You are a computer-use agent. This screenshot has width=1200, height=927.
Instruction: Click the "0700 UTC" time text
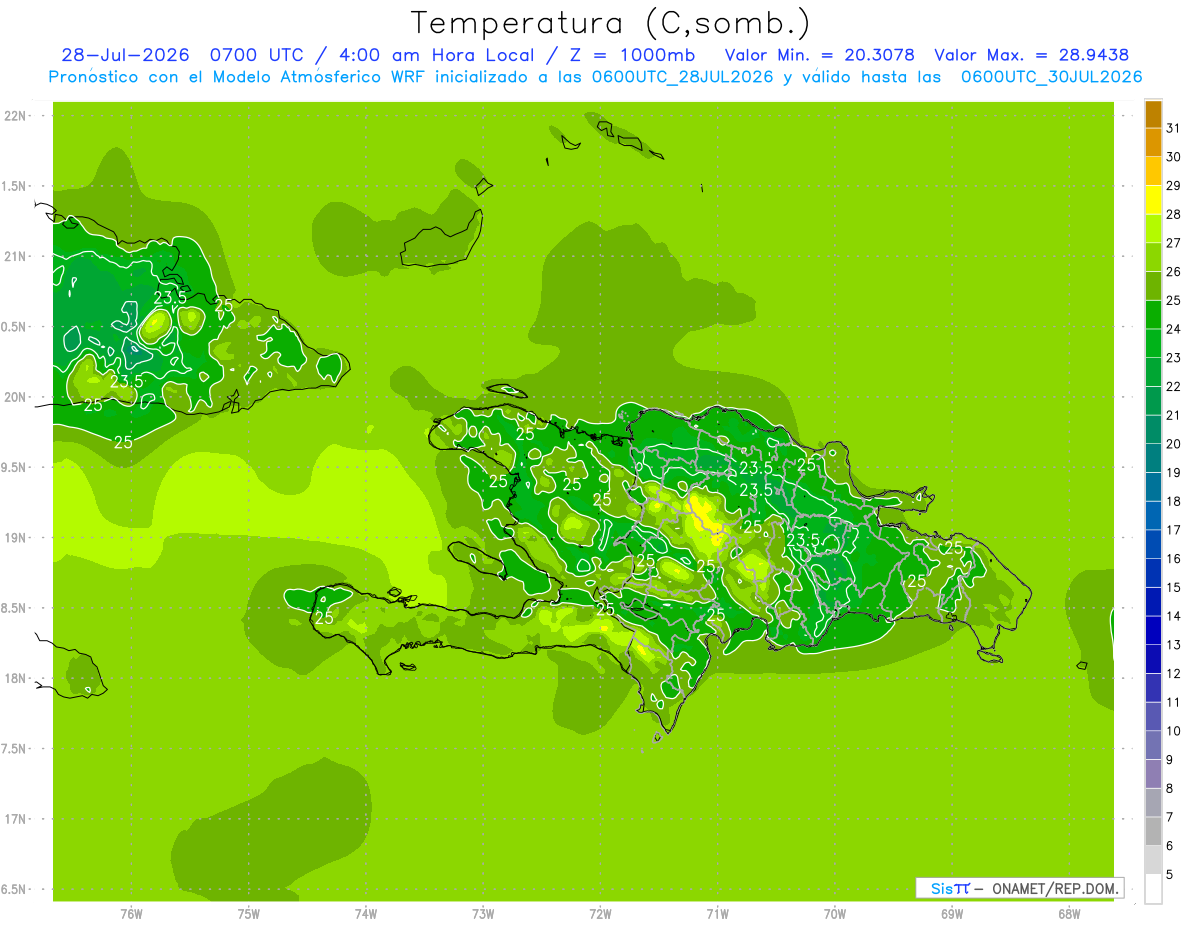[255, 55]
